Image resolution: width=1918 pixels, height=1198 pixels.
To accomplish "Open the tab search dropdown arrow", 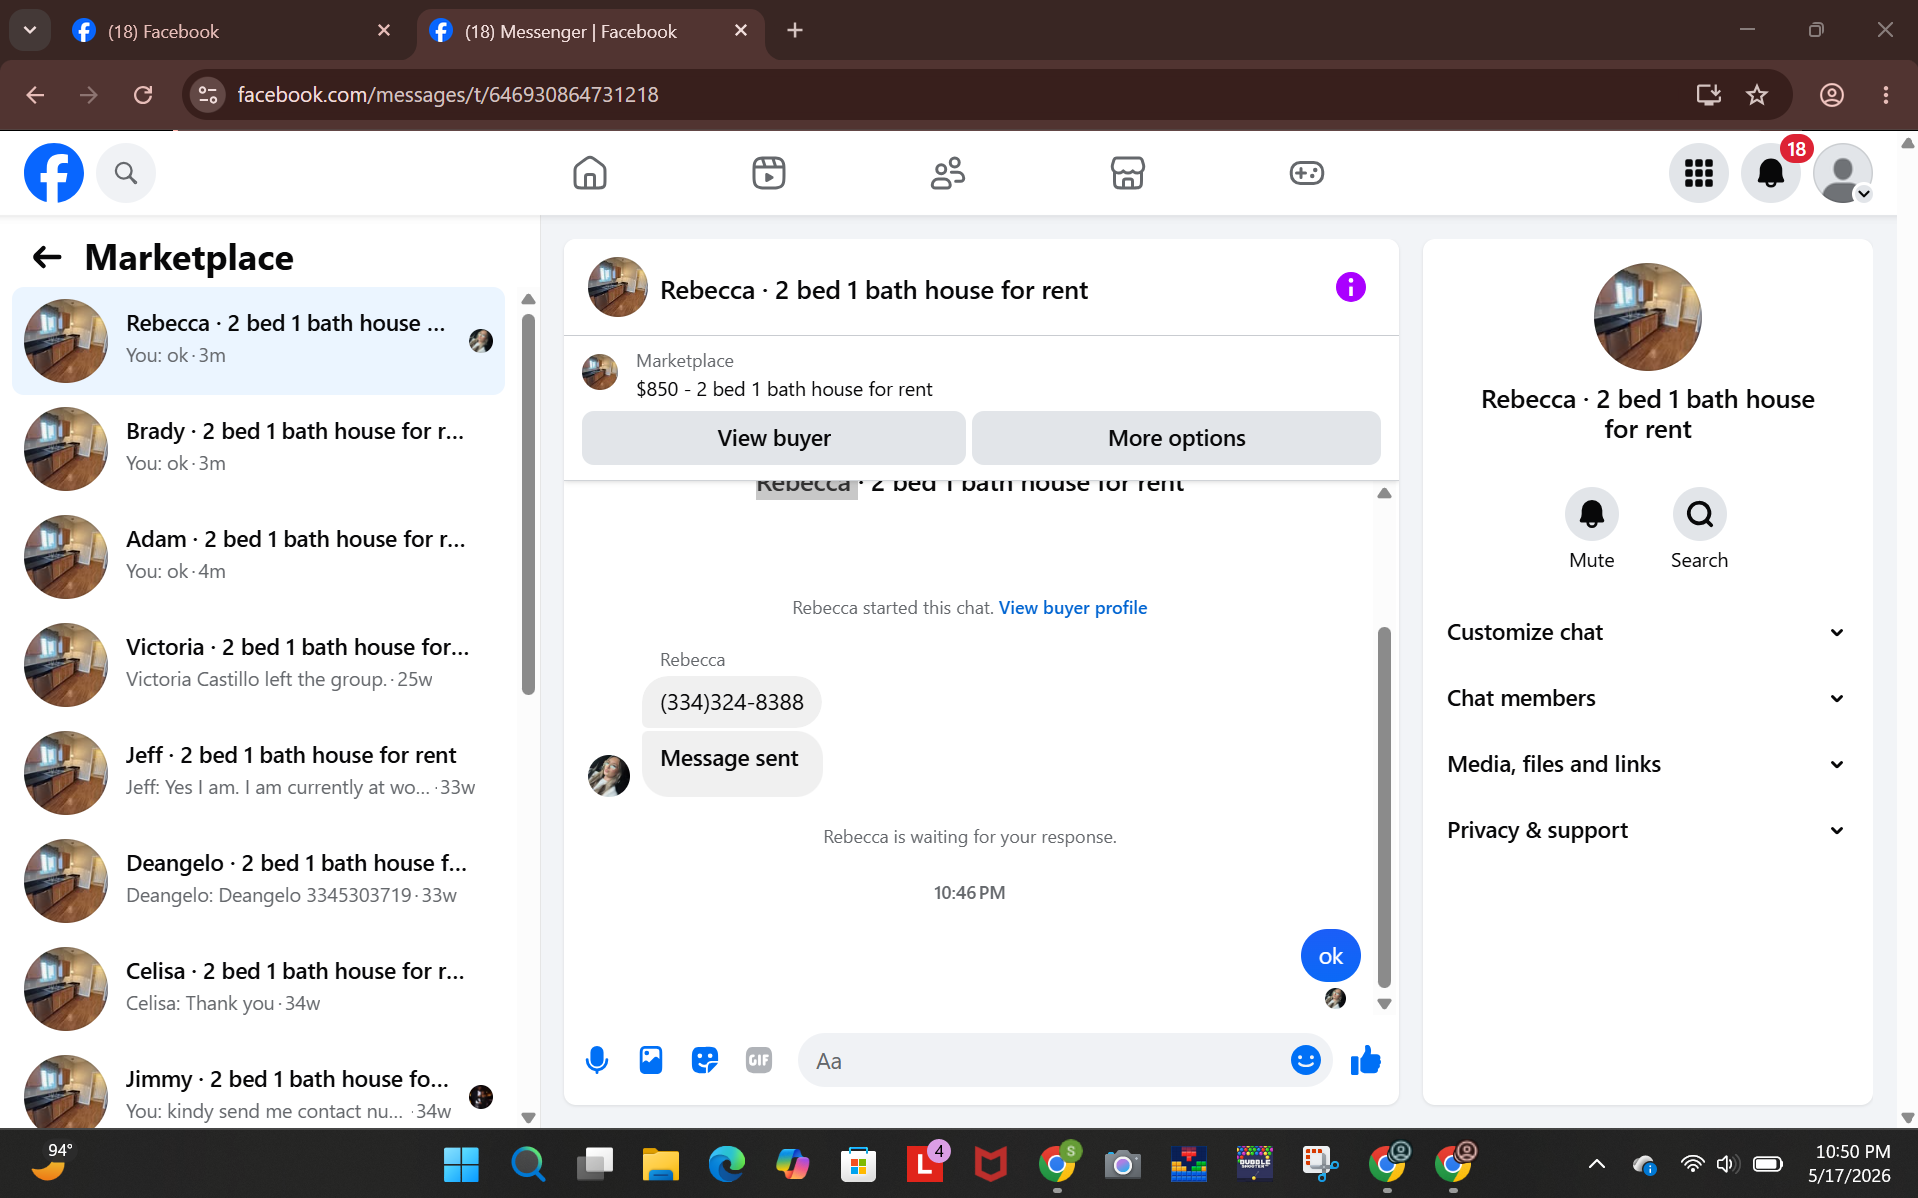I will [30, 31].
